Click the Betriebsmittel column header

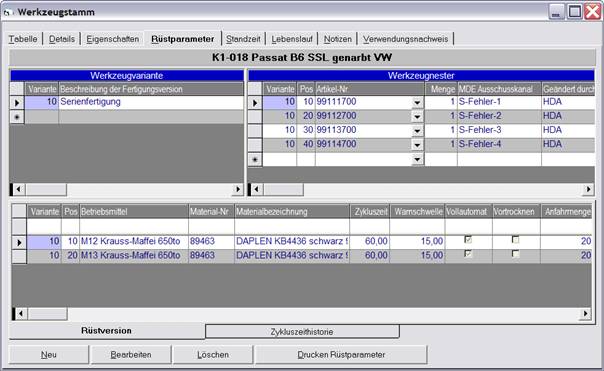[x=134, y=212]
